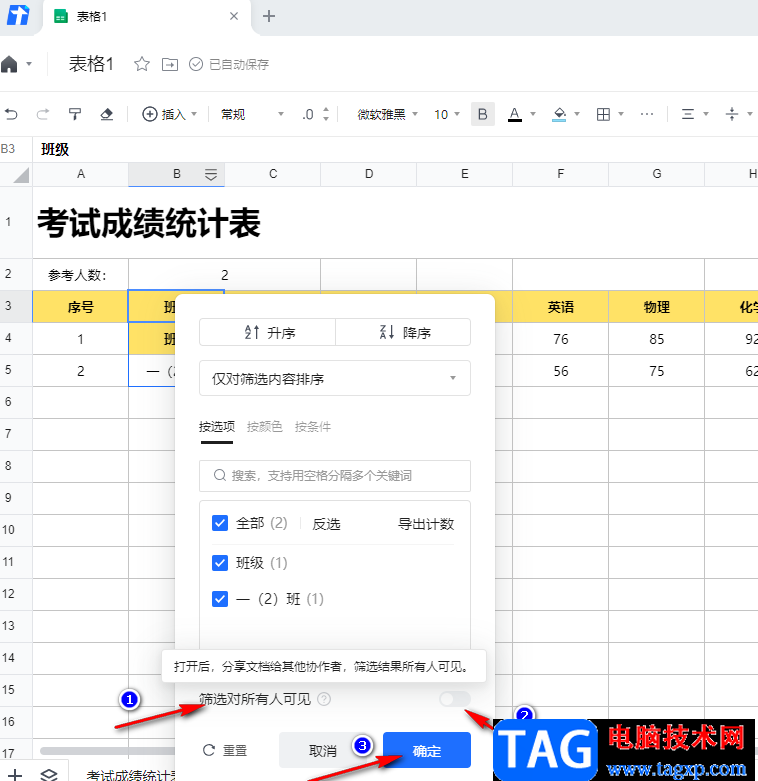758x781 pixels.
Task: Click the move-to-folder icon
Action: point(170,64)
